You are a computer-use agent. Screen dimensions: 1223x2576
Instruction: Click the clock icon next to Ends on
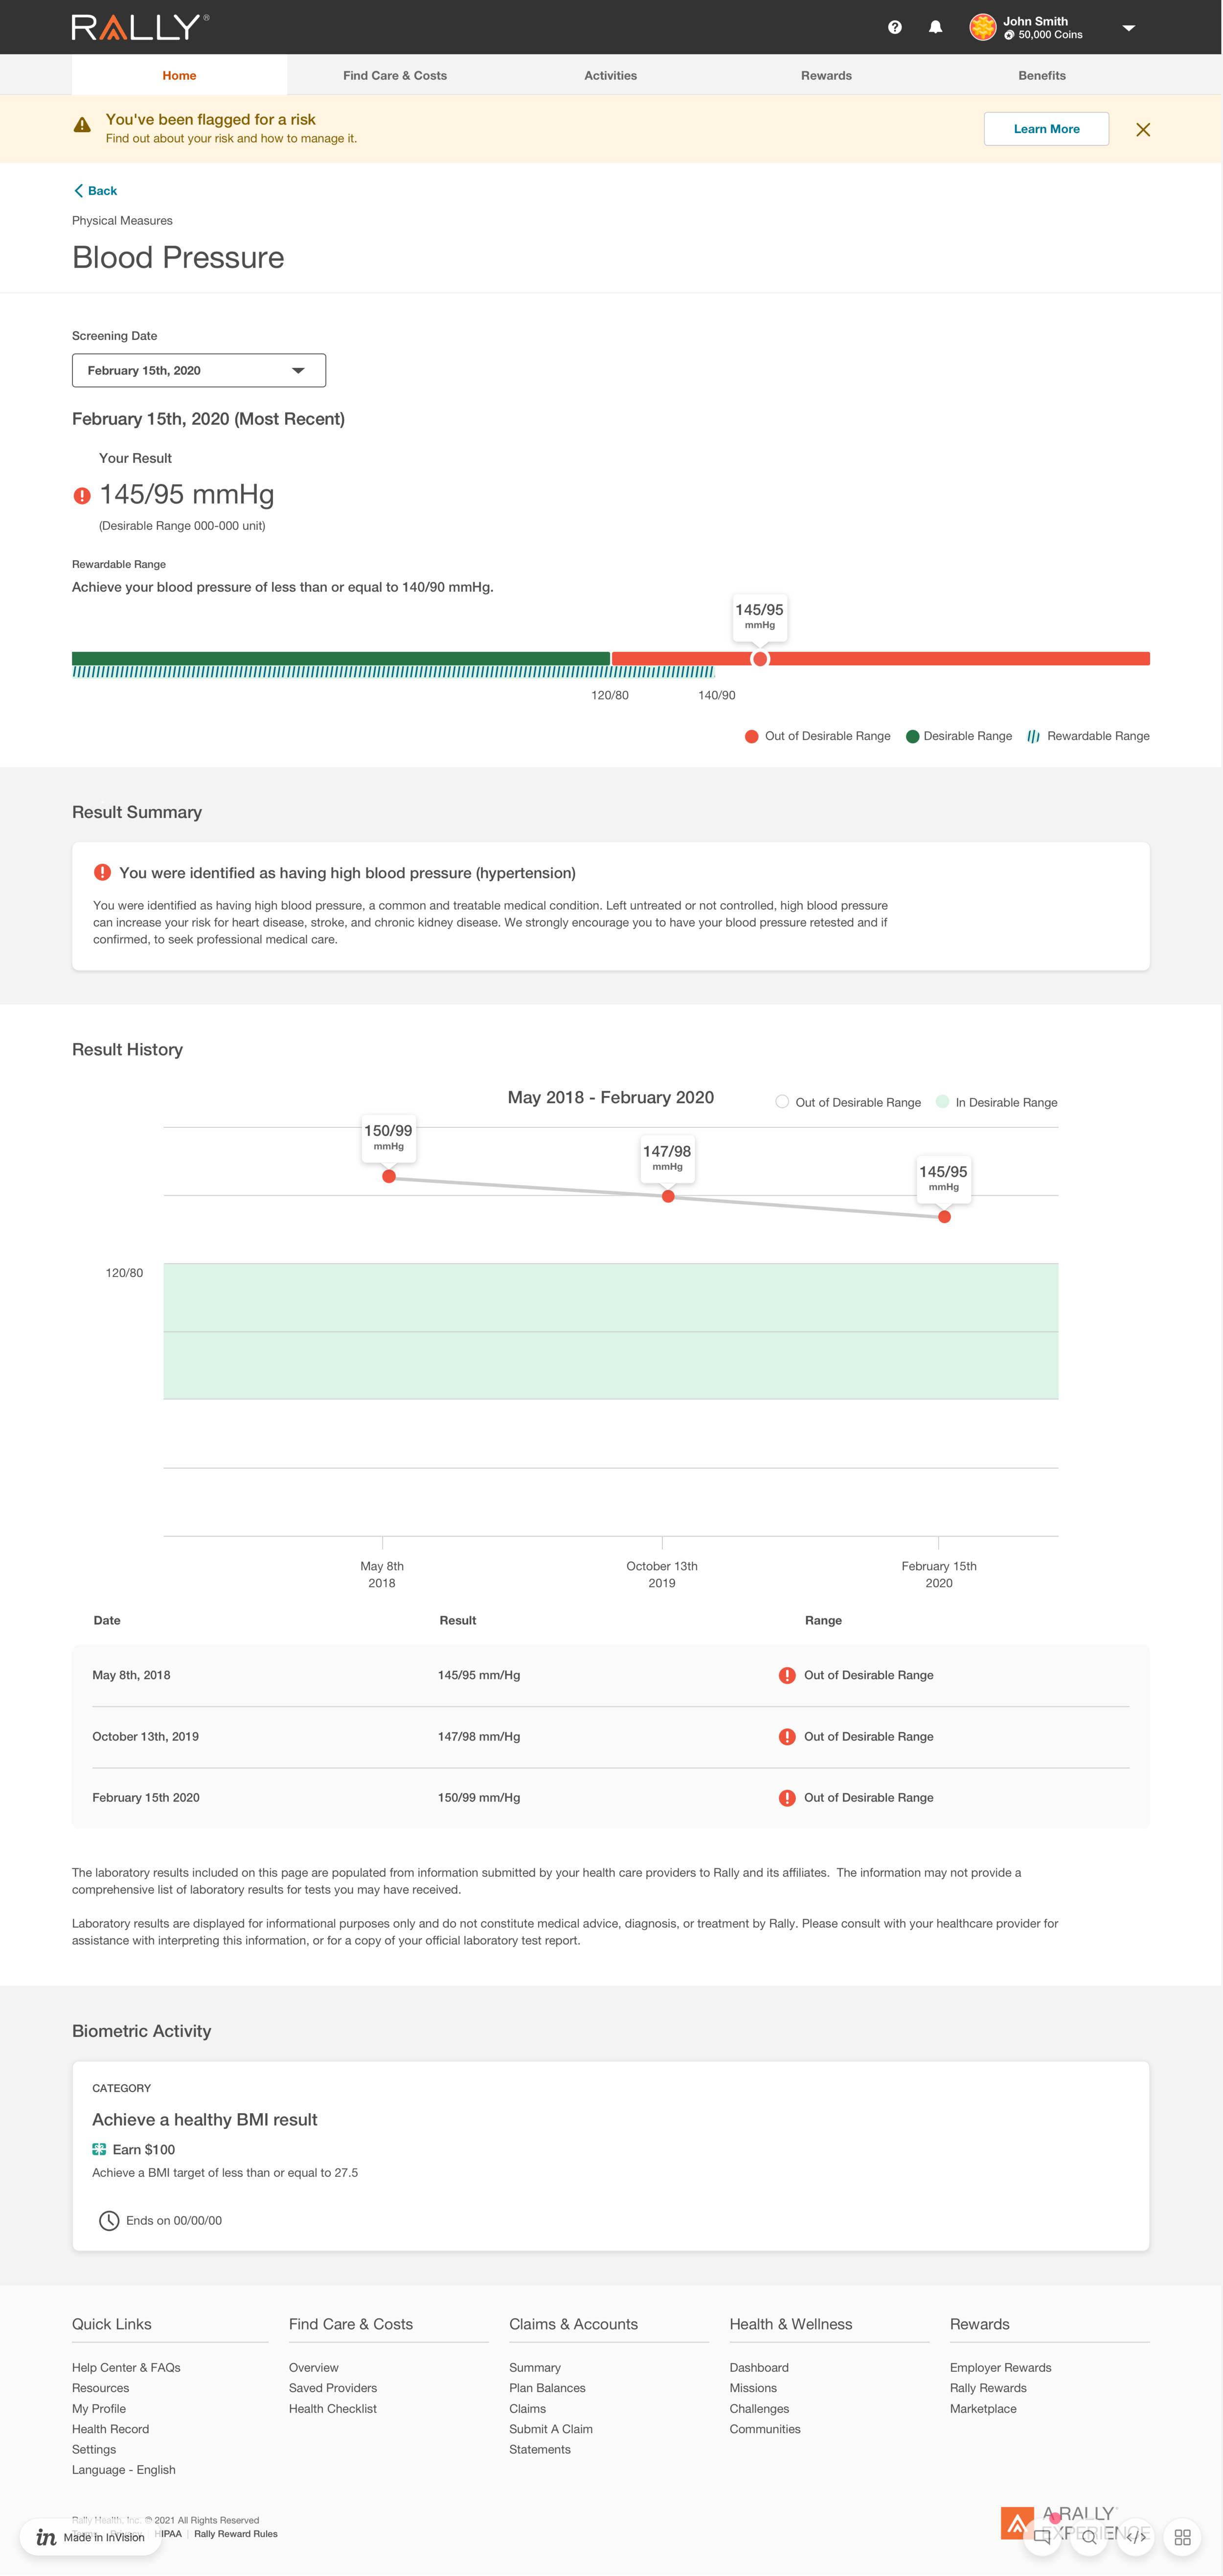click(109, 2220)
